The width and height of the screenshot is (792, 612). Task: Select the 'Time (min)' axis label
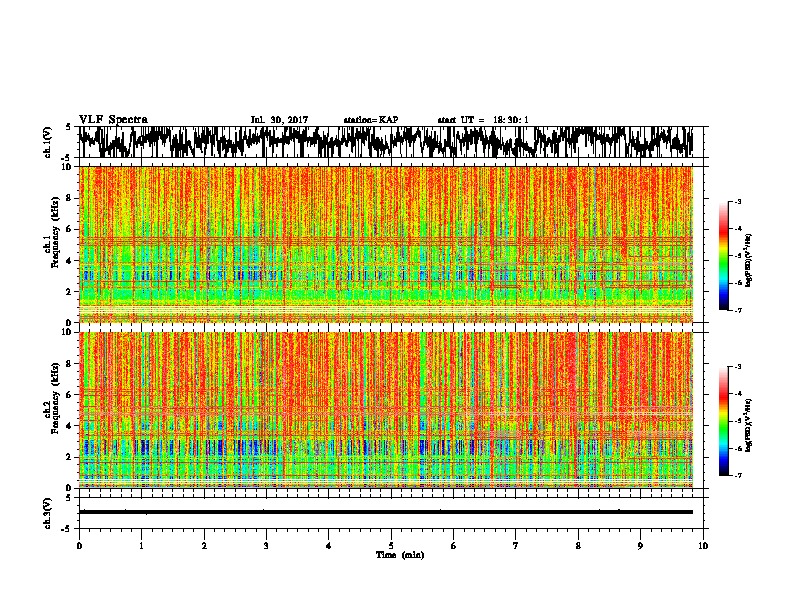[x=400, y=555]
